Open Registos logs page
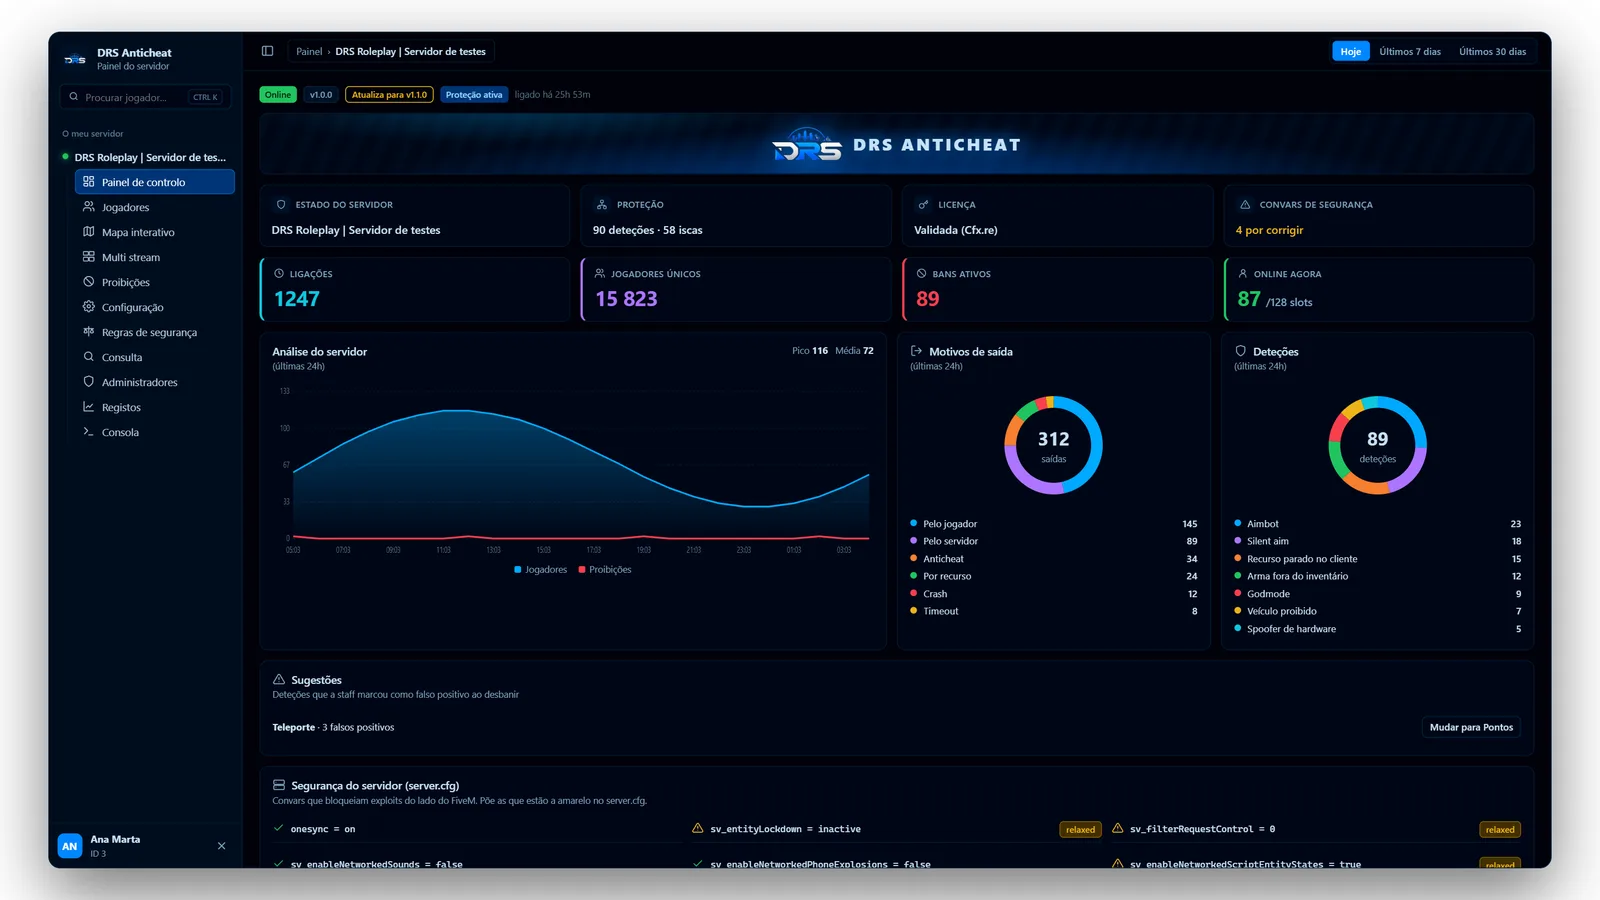Viewport: 1600px width, 900px height. tap(155, 407)
